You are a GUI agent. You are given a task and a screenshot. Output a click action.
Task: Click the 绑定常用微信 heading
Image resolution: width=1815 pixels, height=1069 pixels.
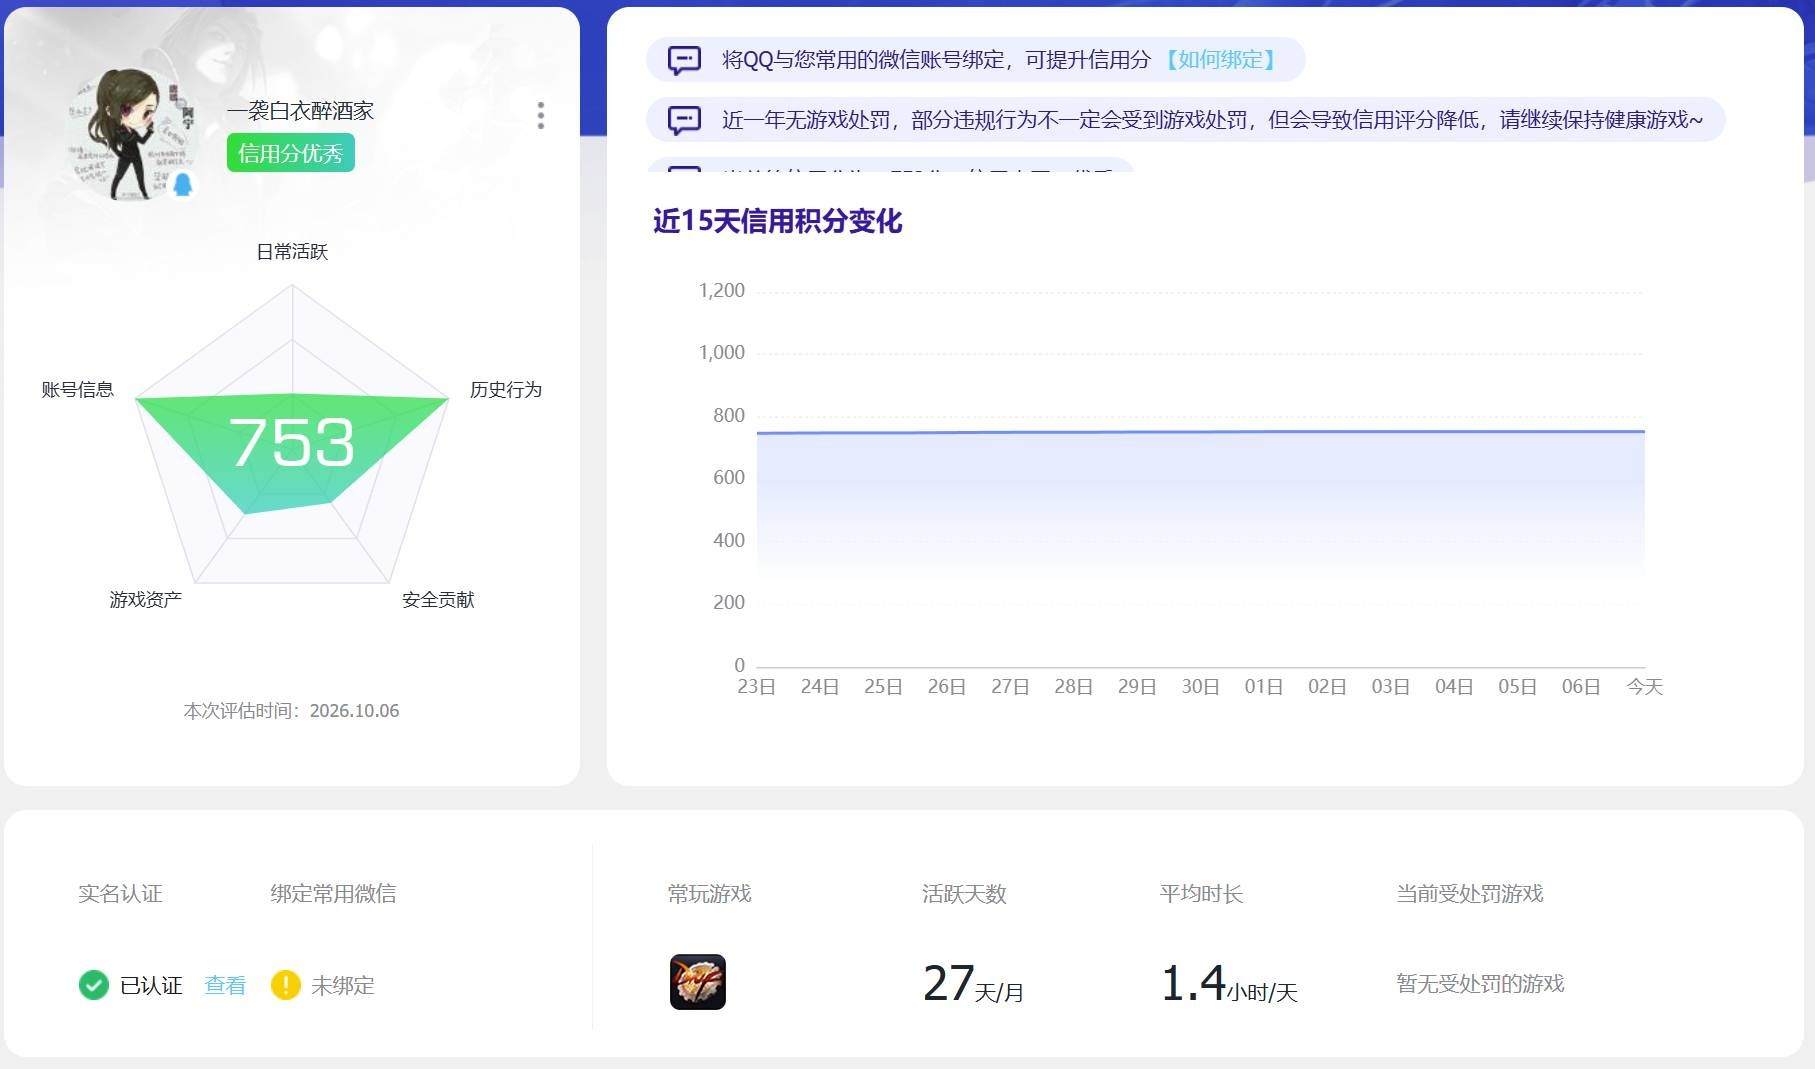[x=333, y=893]
